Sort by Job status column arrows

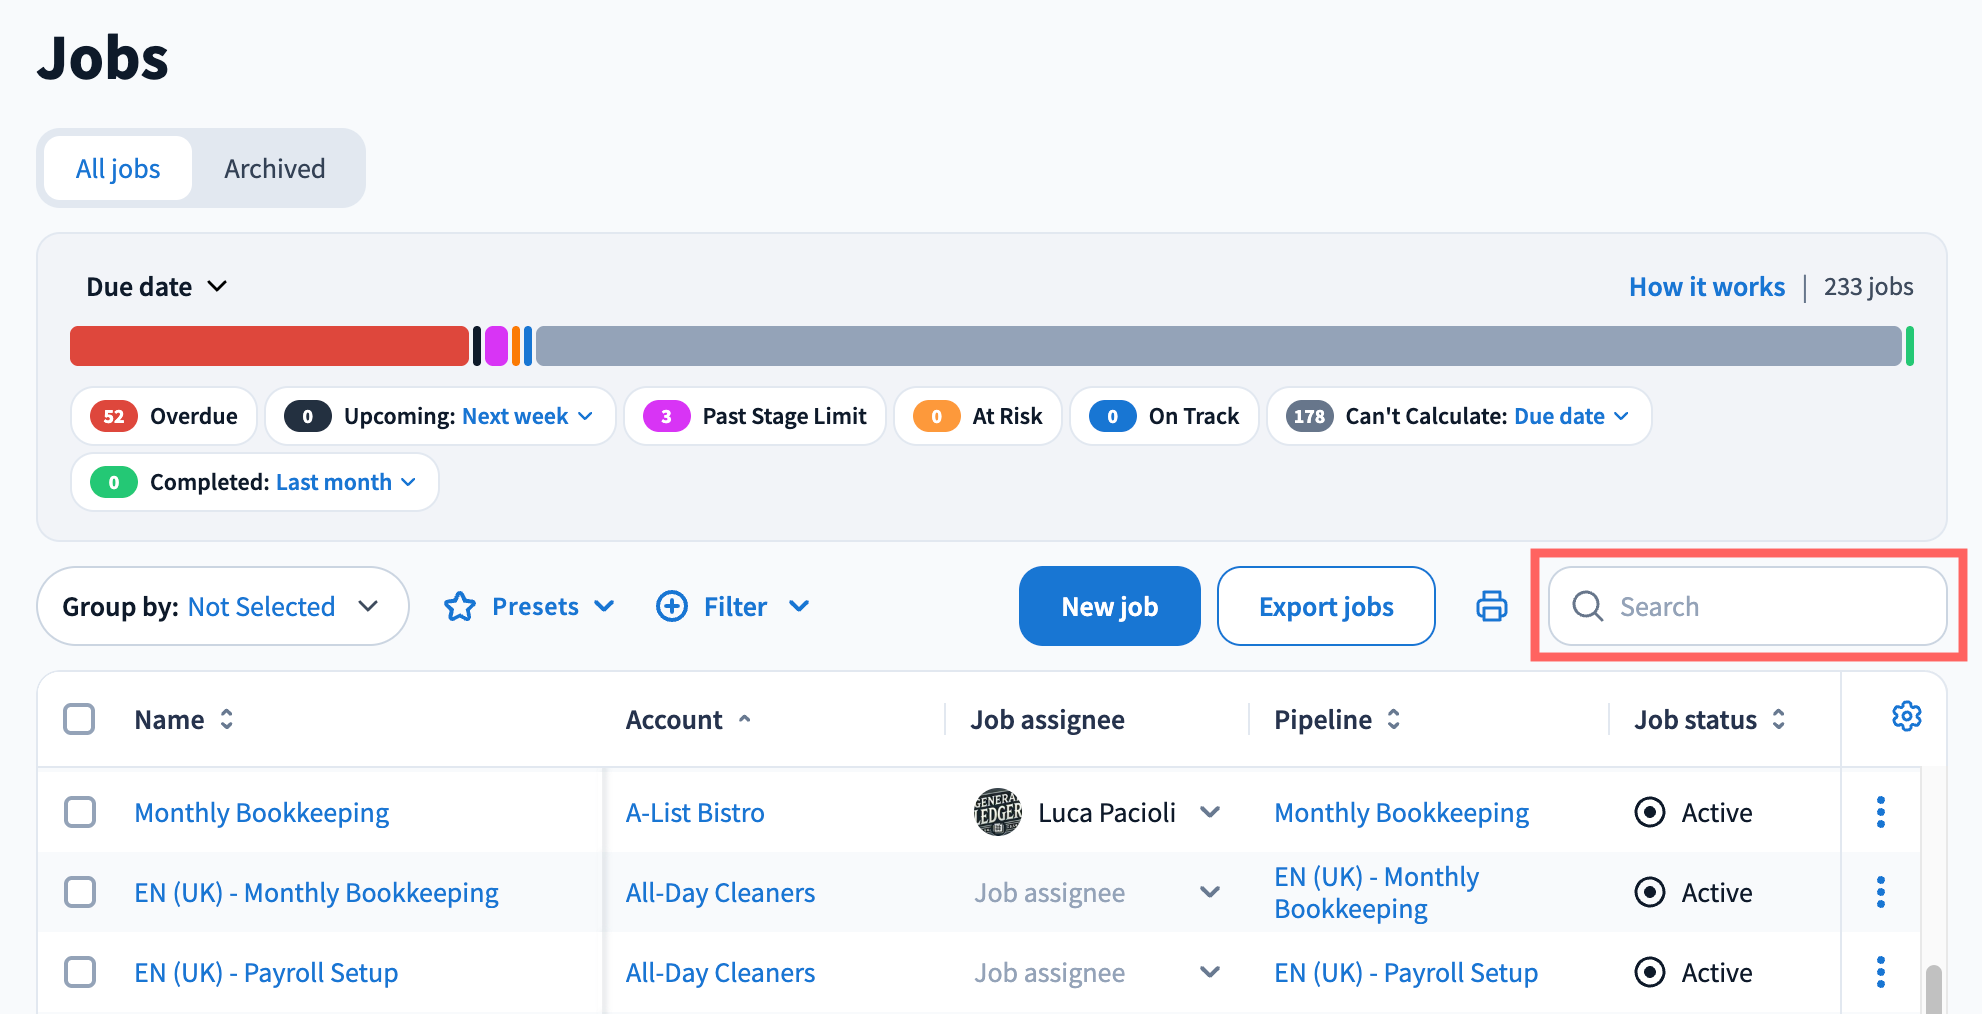click(x=1778, y=720)
